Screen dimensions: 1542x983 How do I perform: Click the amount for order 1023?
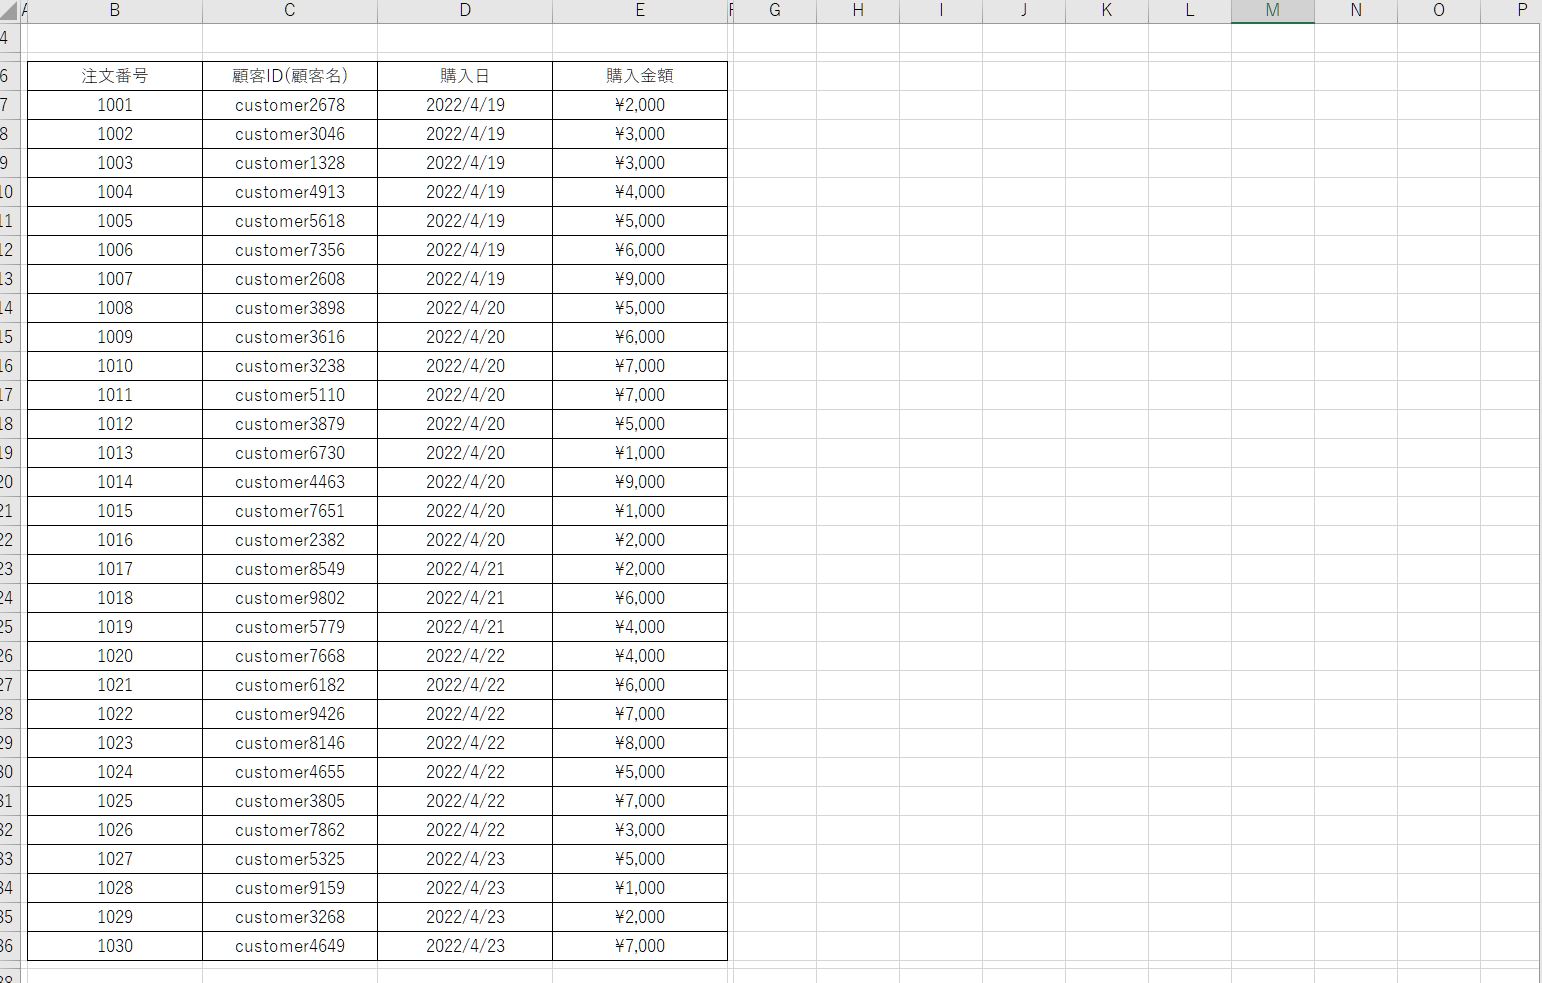640,743
